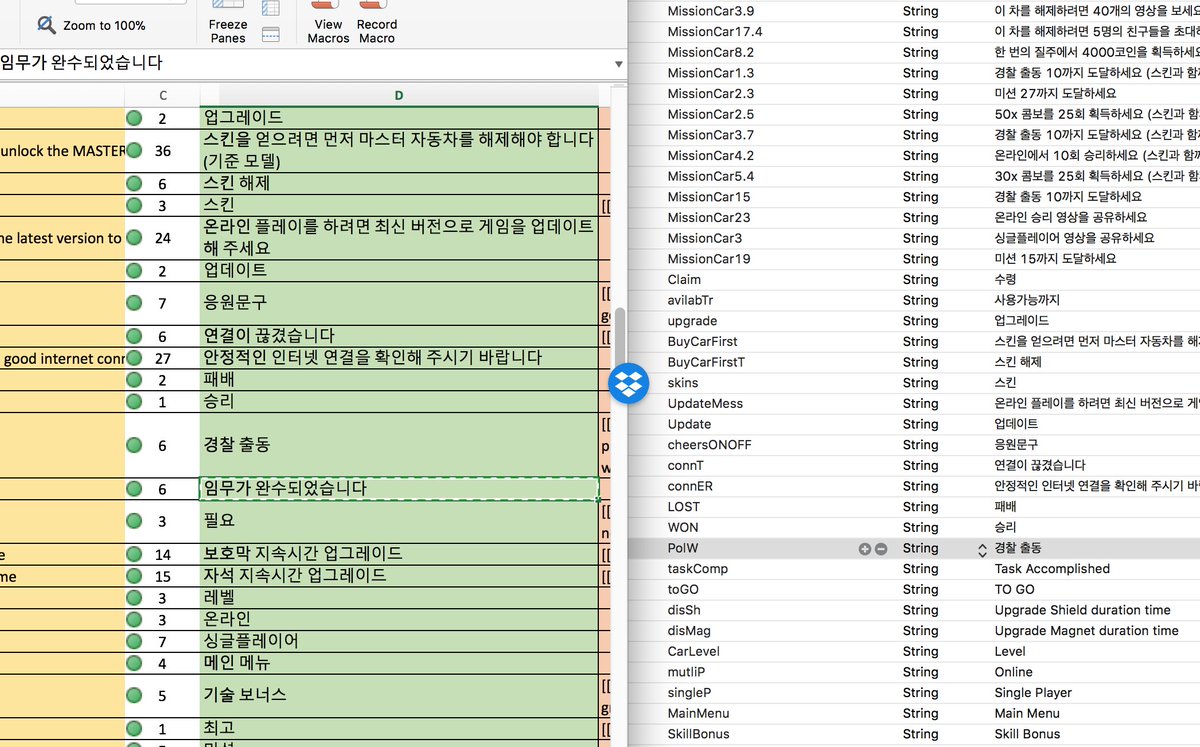Select the LOST key in plist
This screenshot has height=747, width=1200.
point(683,507)
